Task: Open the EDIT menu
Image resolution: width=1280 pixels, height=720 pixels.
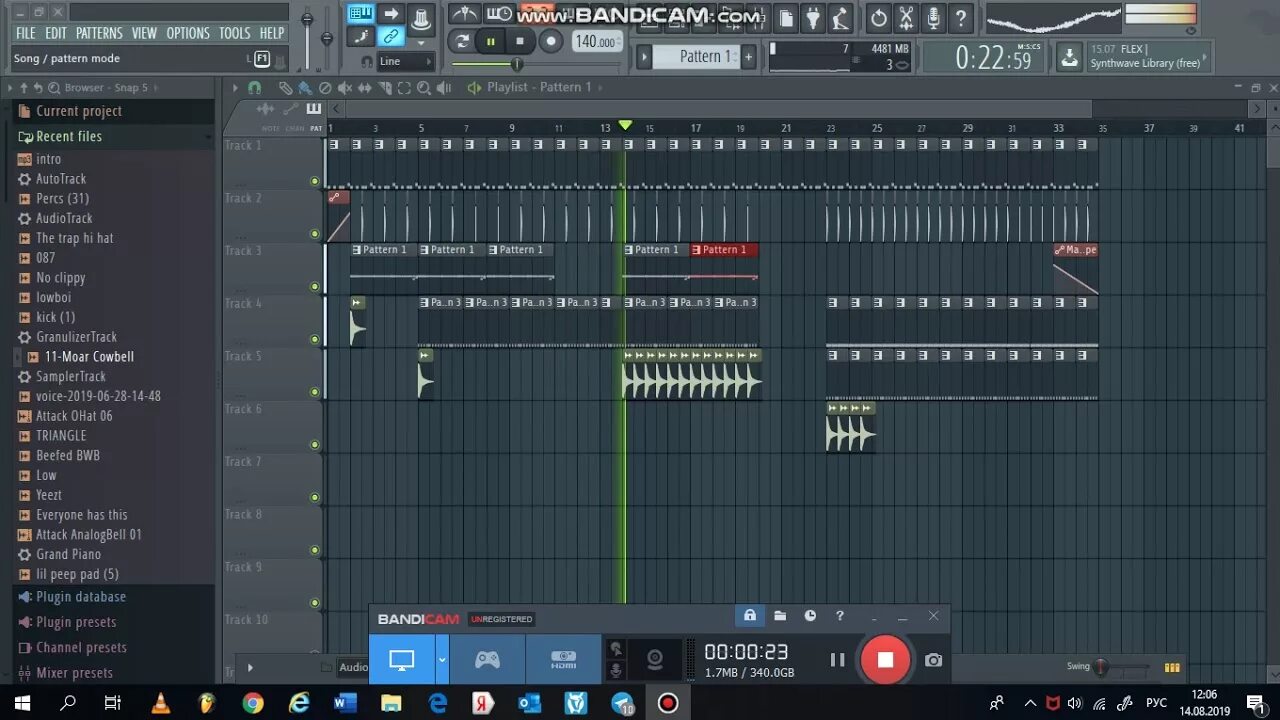Action: pos(56,33)
